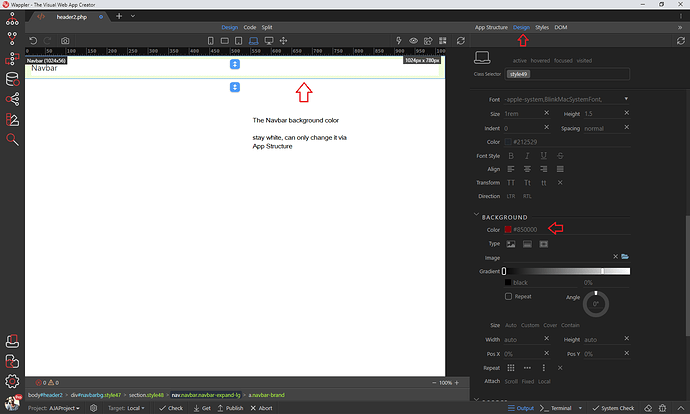This screenshot has height=414, width=690.
Task: Open the share connections icon in sidebar
Action: pos(12,99)
